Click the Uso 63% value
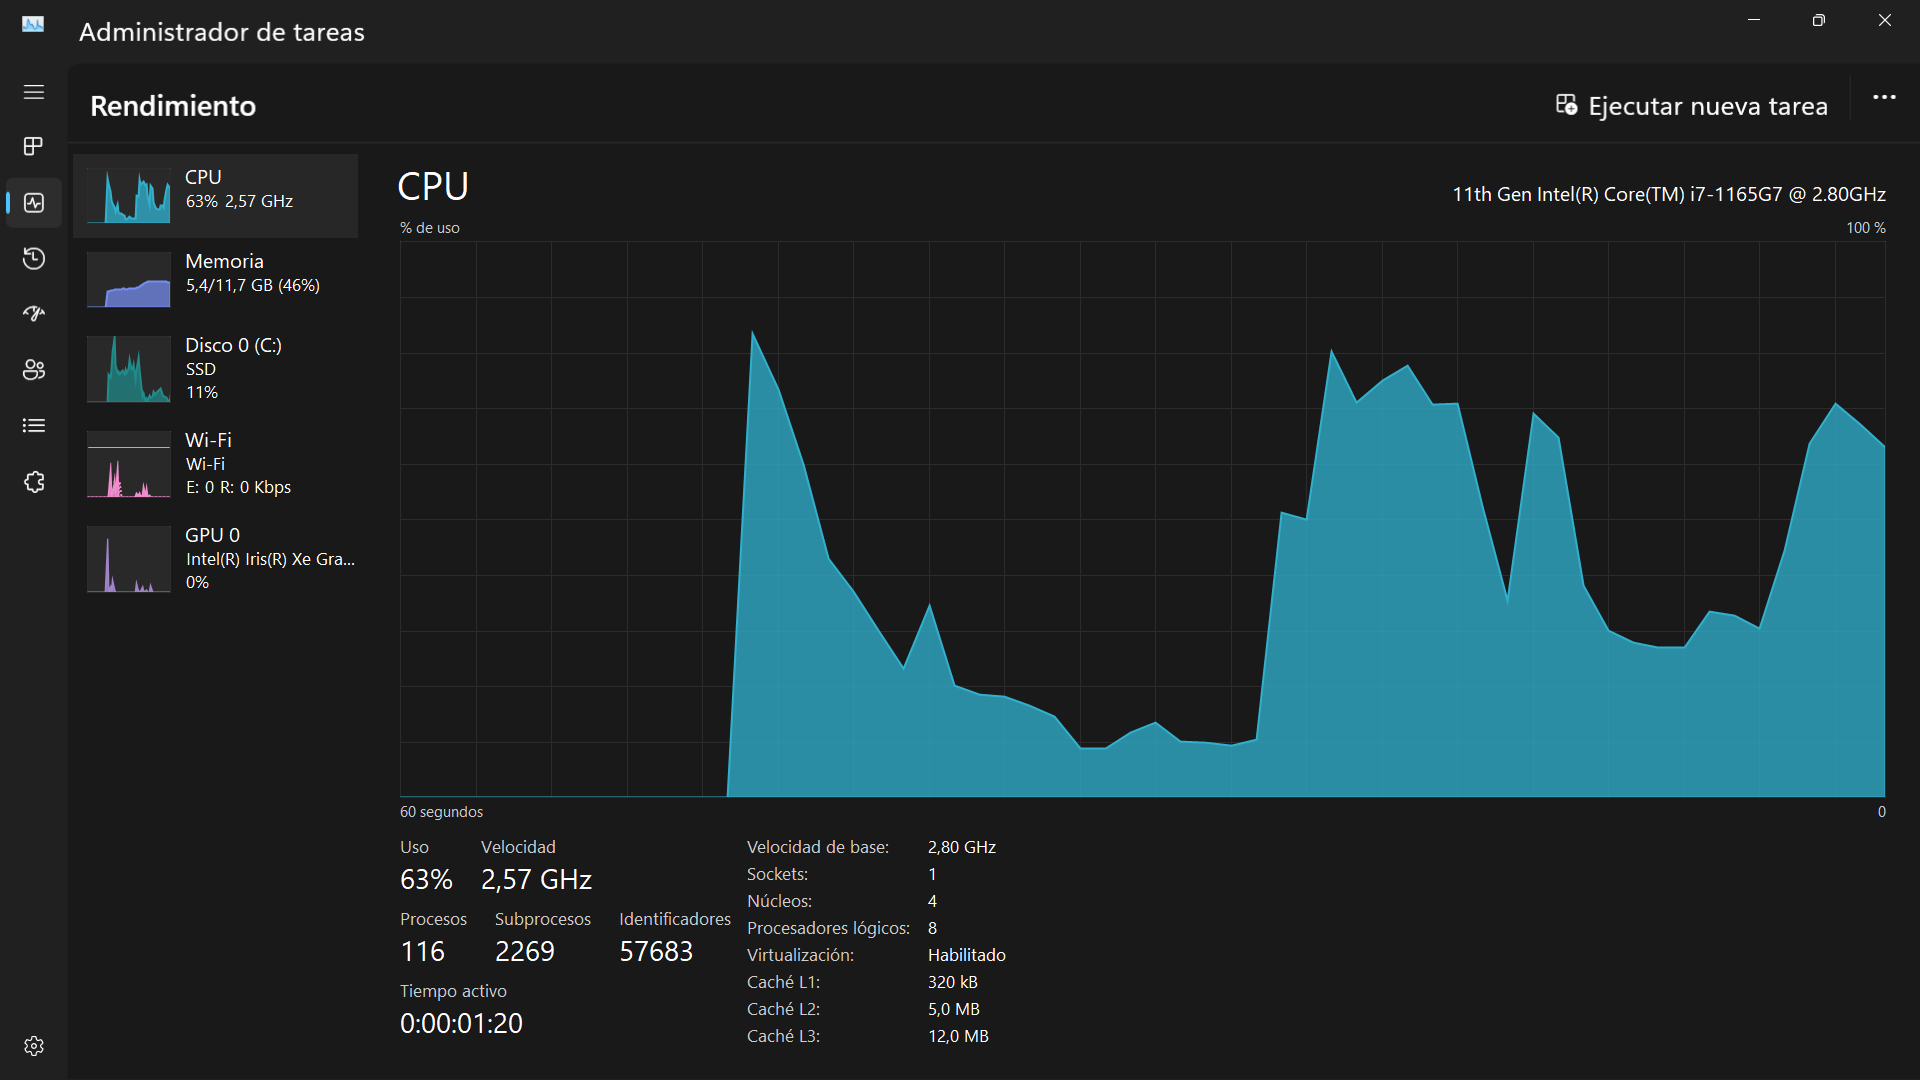This screenshot has width=1920, height=1080. point(426,880)
